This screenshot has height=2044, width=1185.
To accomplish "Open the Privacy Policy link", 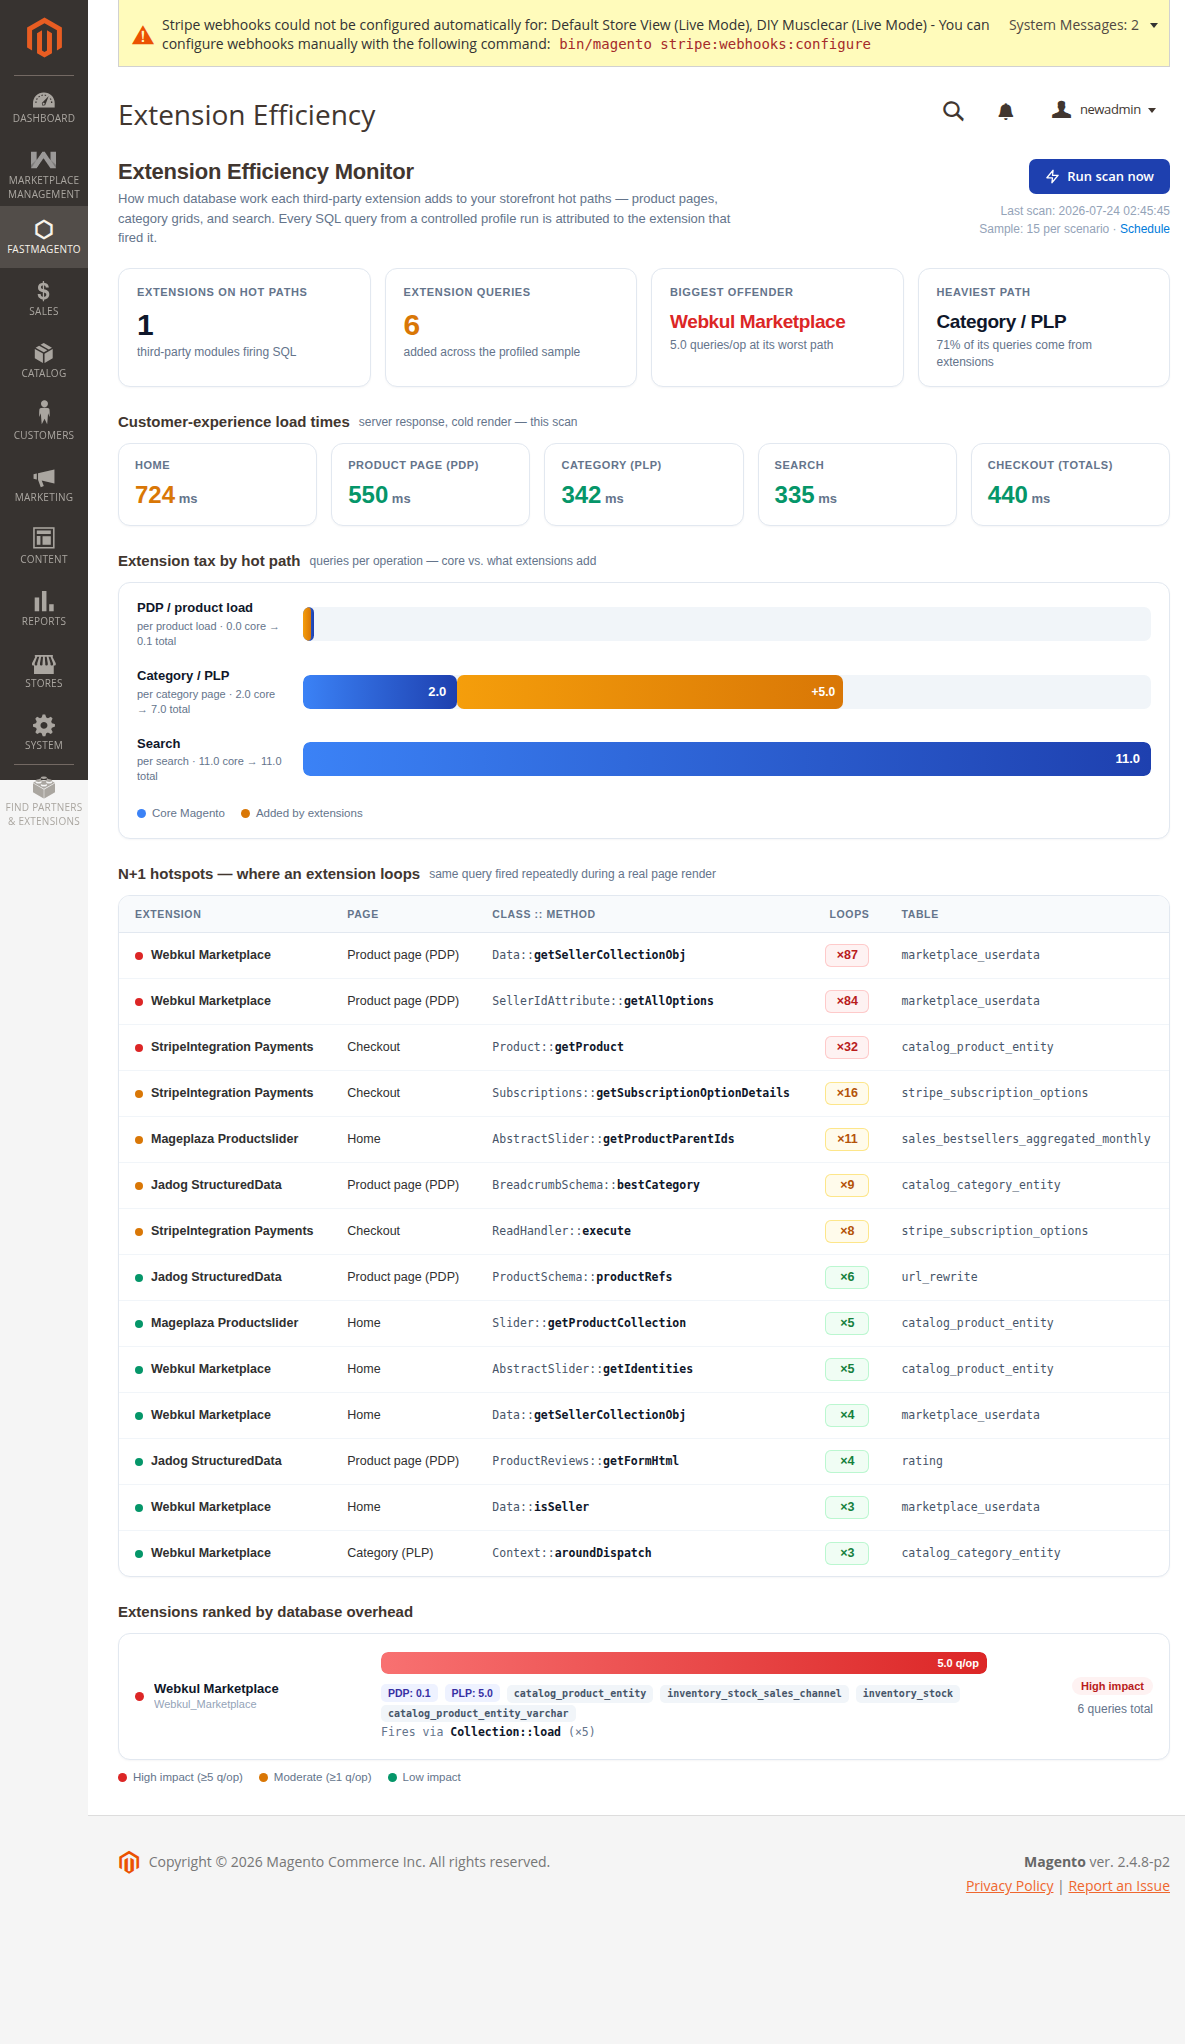I will coord(1009,1886).
